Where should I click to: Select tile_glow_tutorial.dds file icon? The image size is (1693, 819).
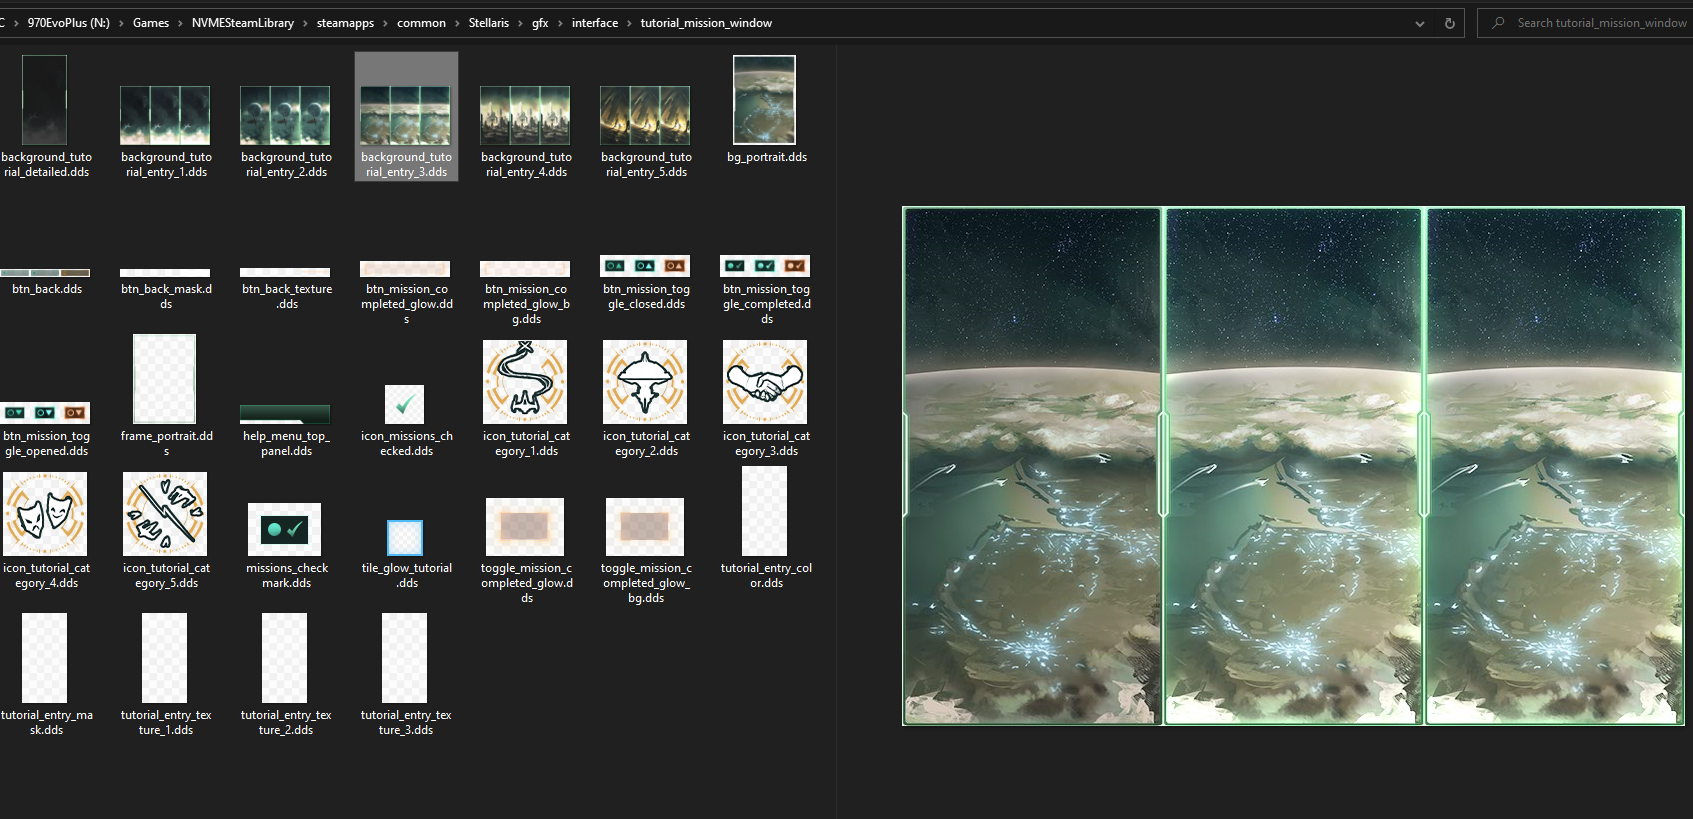coord(405,538)
